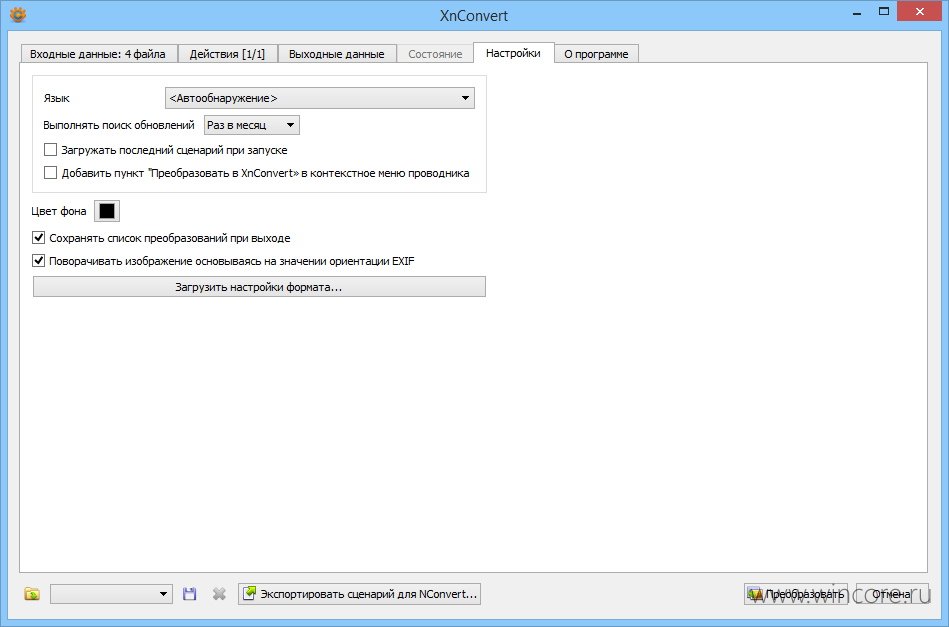This screenshot has height=627, width=949.
Task: Start conversion with "Преобразовать" button
Action: click(795, 594)
